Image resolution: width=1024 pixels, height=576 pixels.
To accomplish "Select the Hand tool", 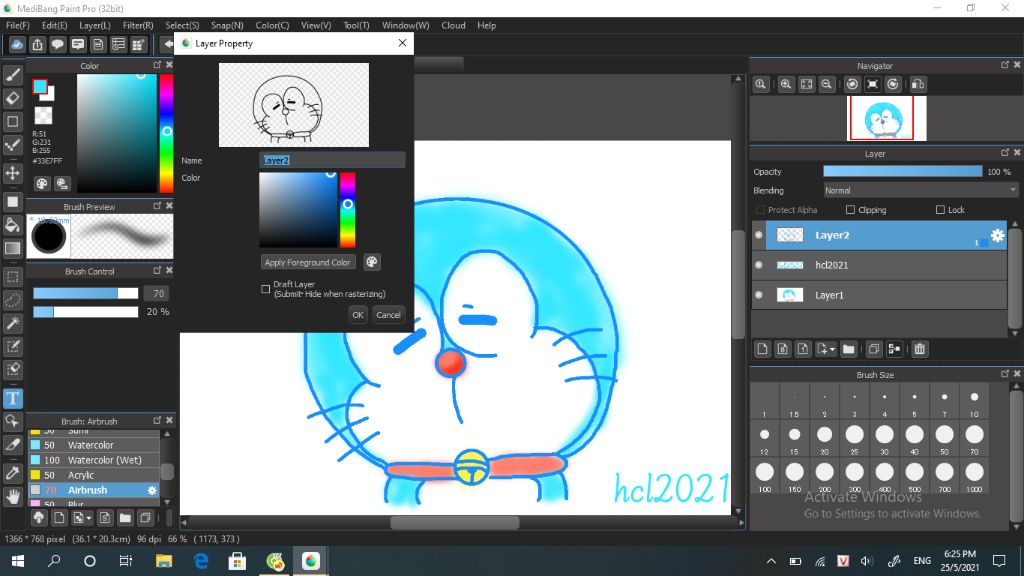I will click(x=12, y=496).
